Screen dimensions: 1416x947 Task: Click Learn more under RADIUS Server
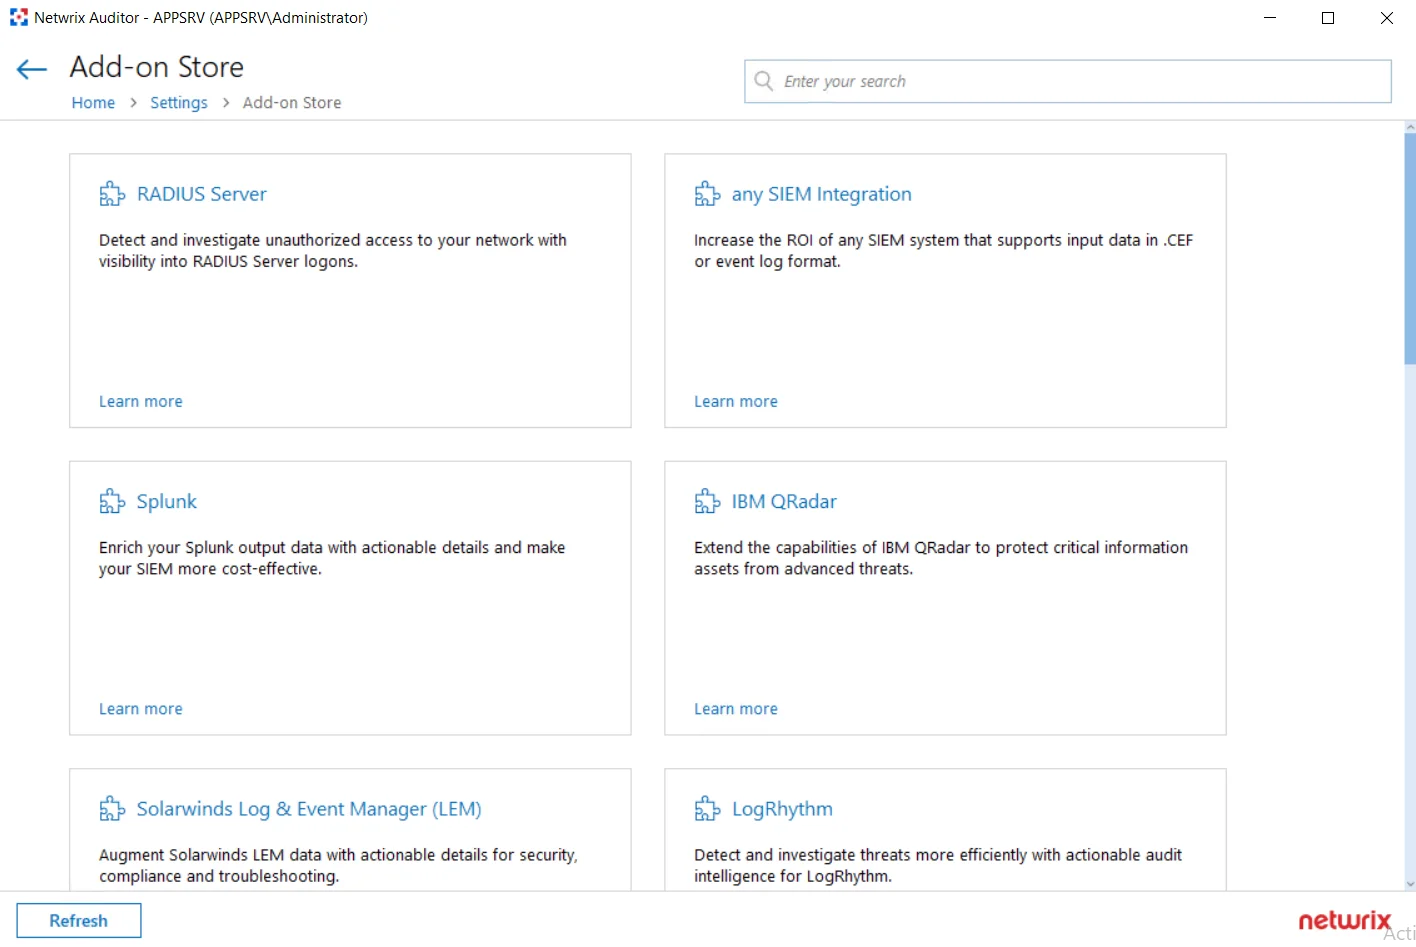tap(141, 401)
